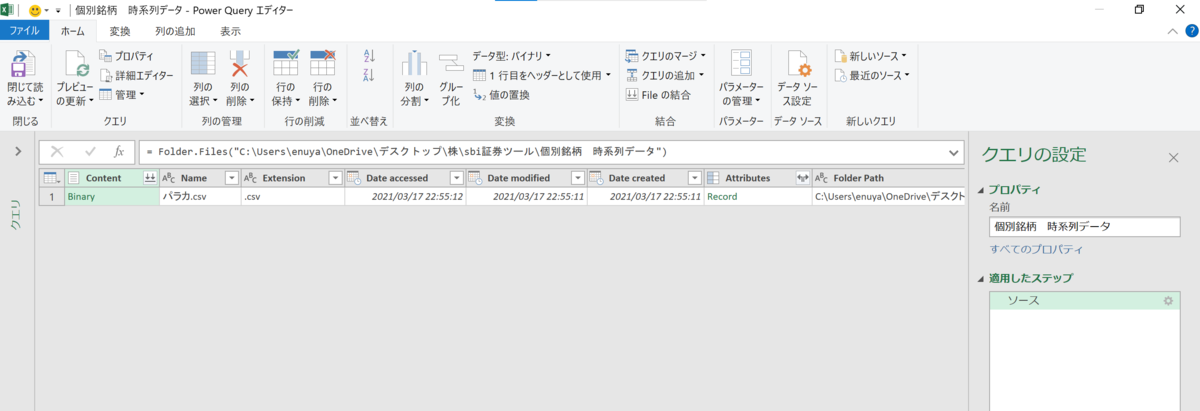Click the formula bar confirm checkmark icon

coord(90,152)
